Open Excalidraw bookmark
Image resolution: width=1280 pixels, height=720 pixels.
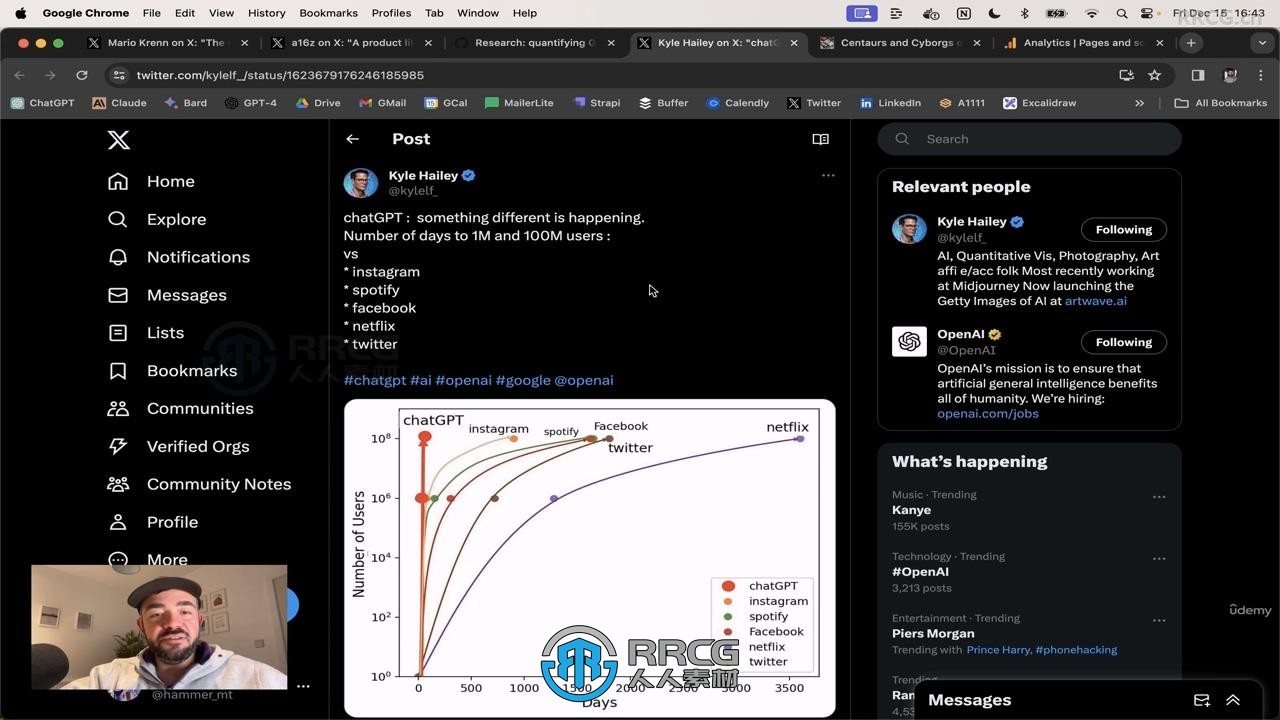[x=1039, y=103]
